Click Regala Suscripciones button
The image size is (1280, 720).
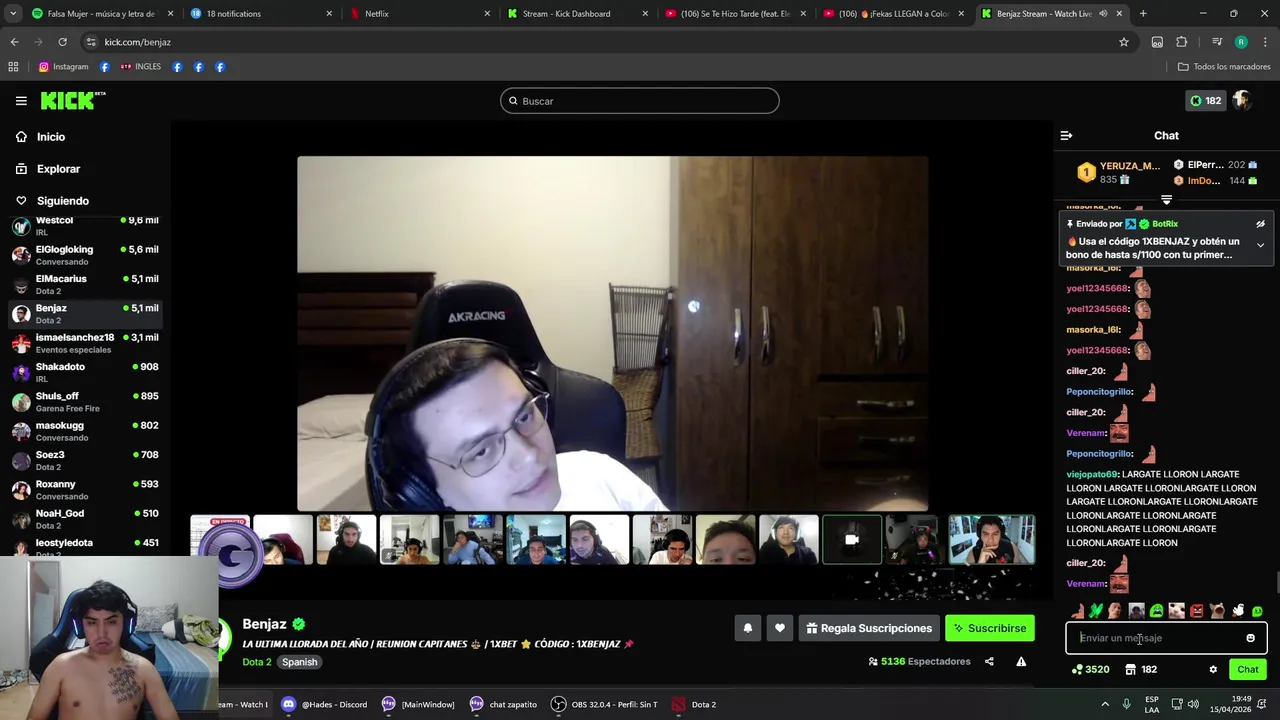click(868, 628)
